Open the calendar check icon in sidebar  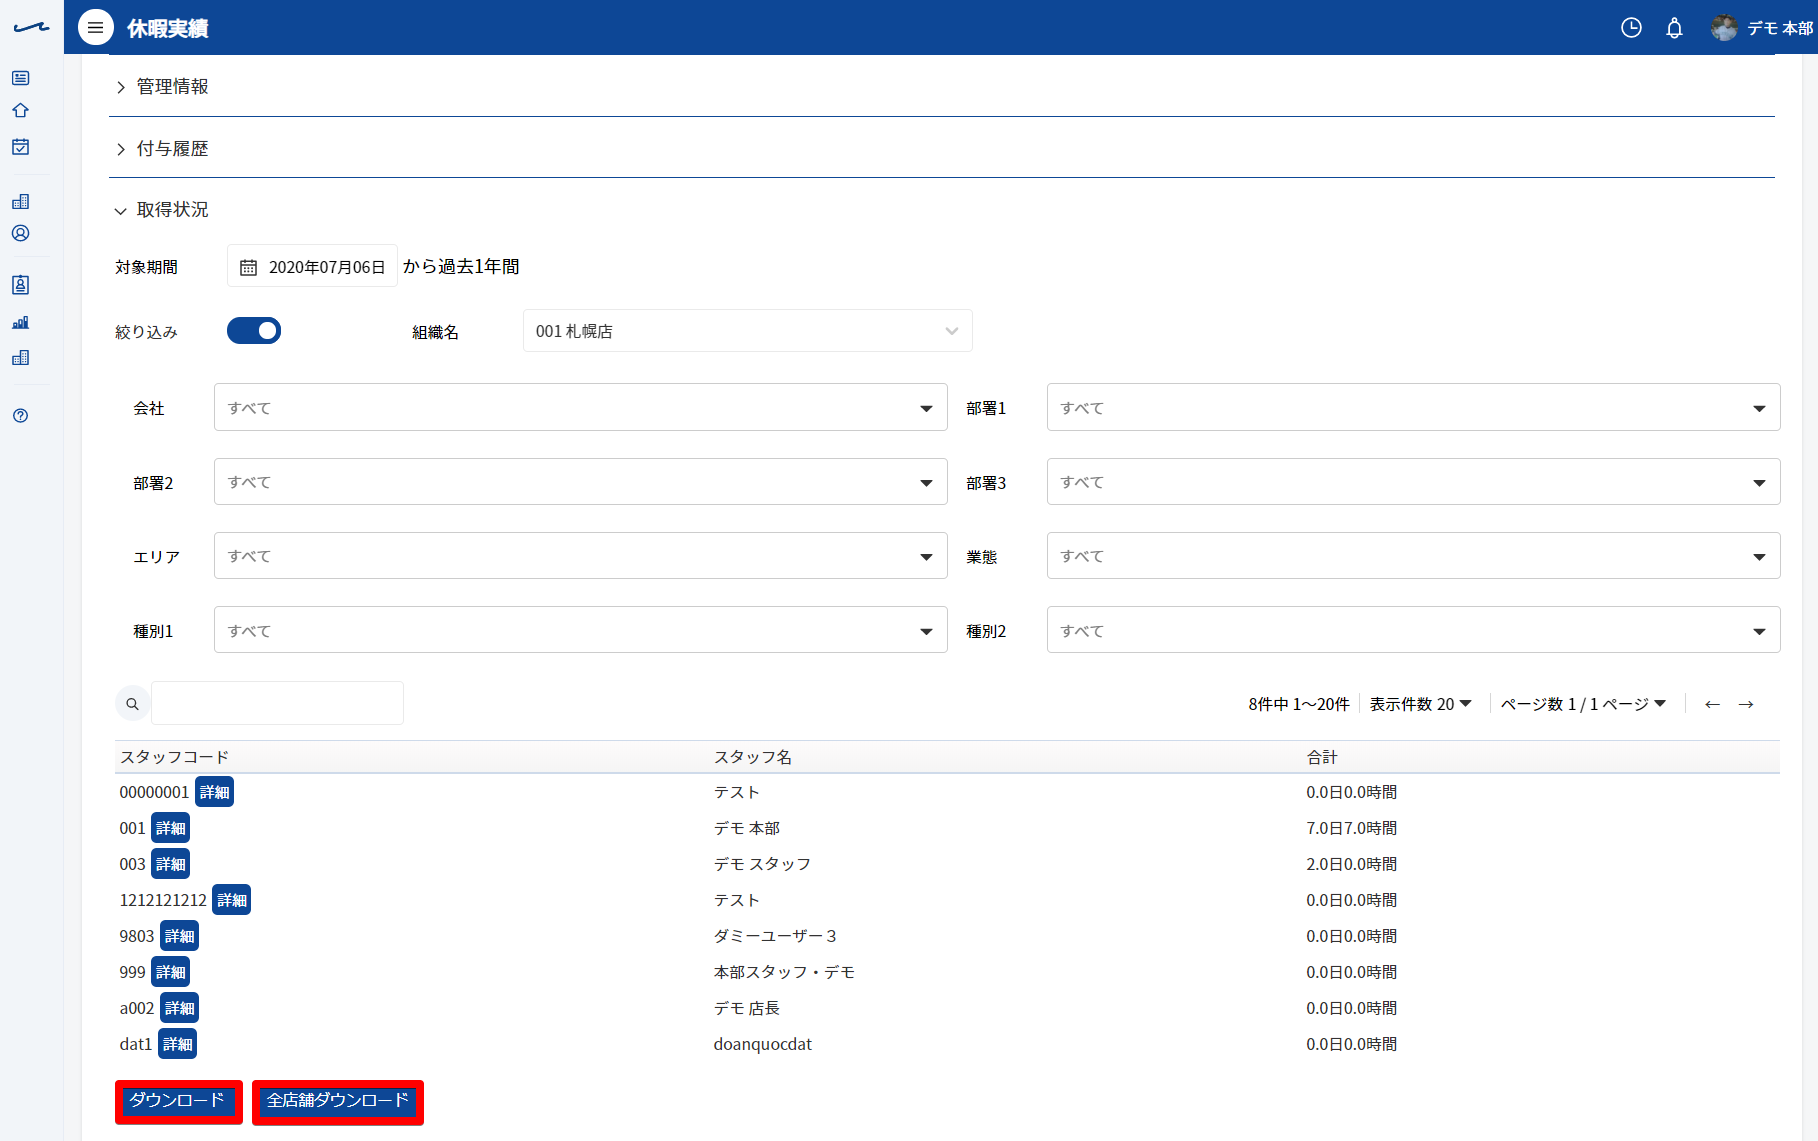point(20,147)
